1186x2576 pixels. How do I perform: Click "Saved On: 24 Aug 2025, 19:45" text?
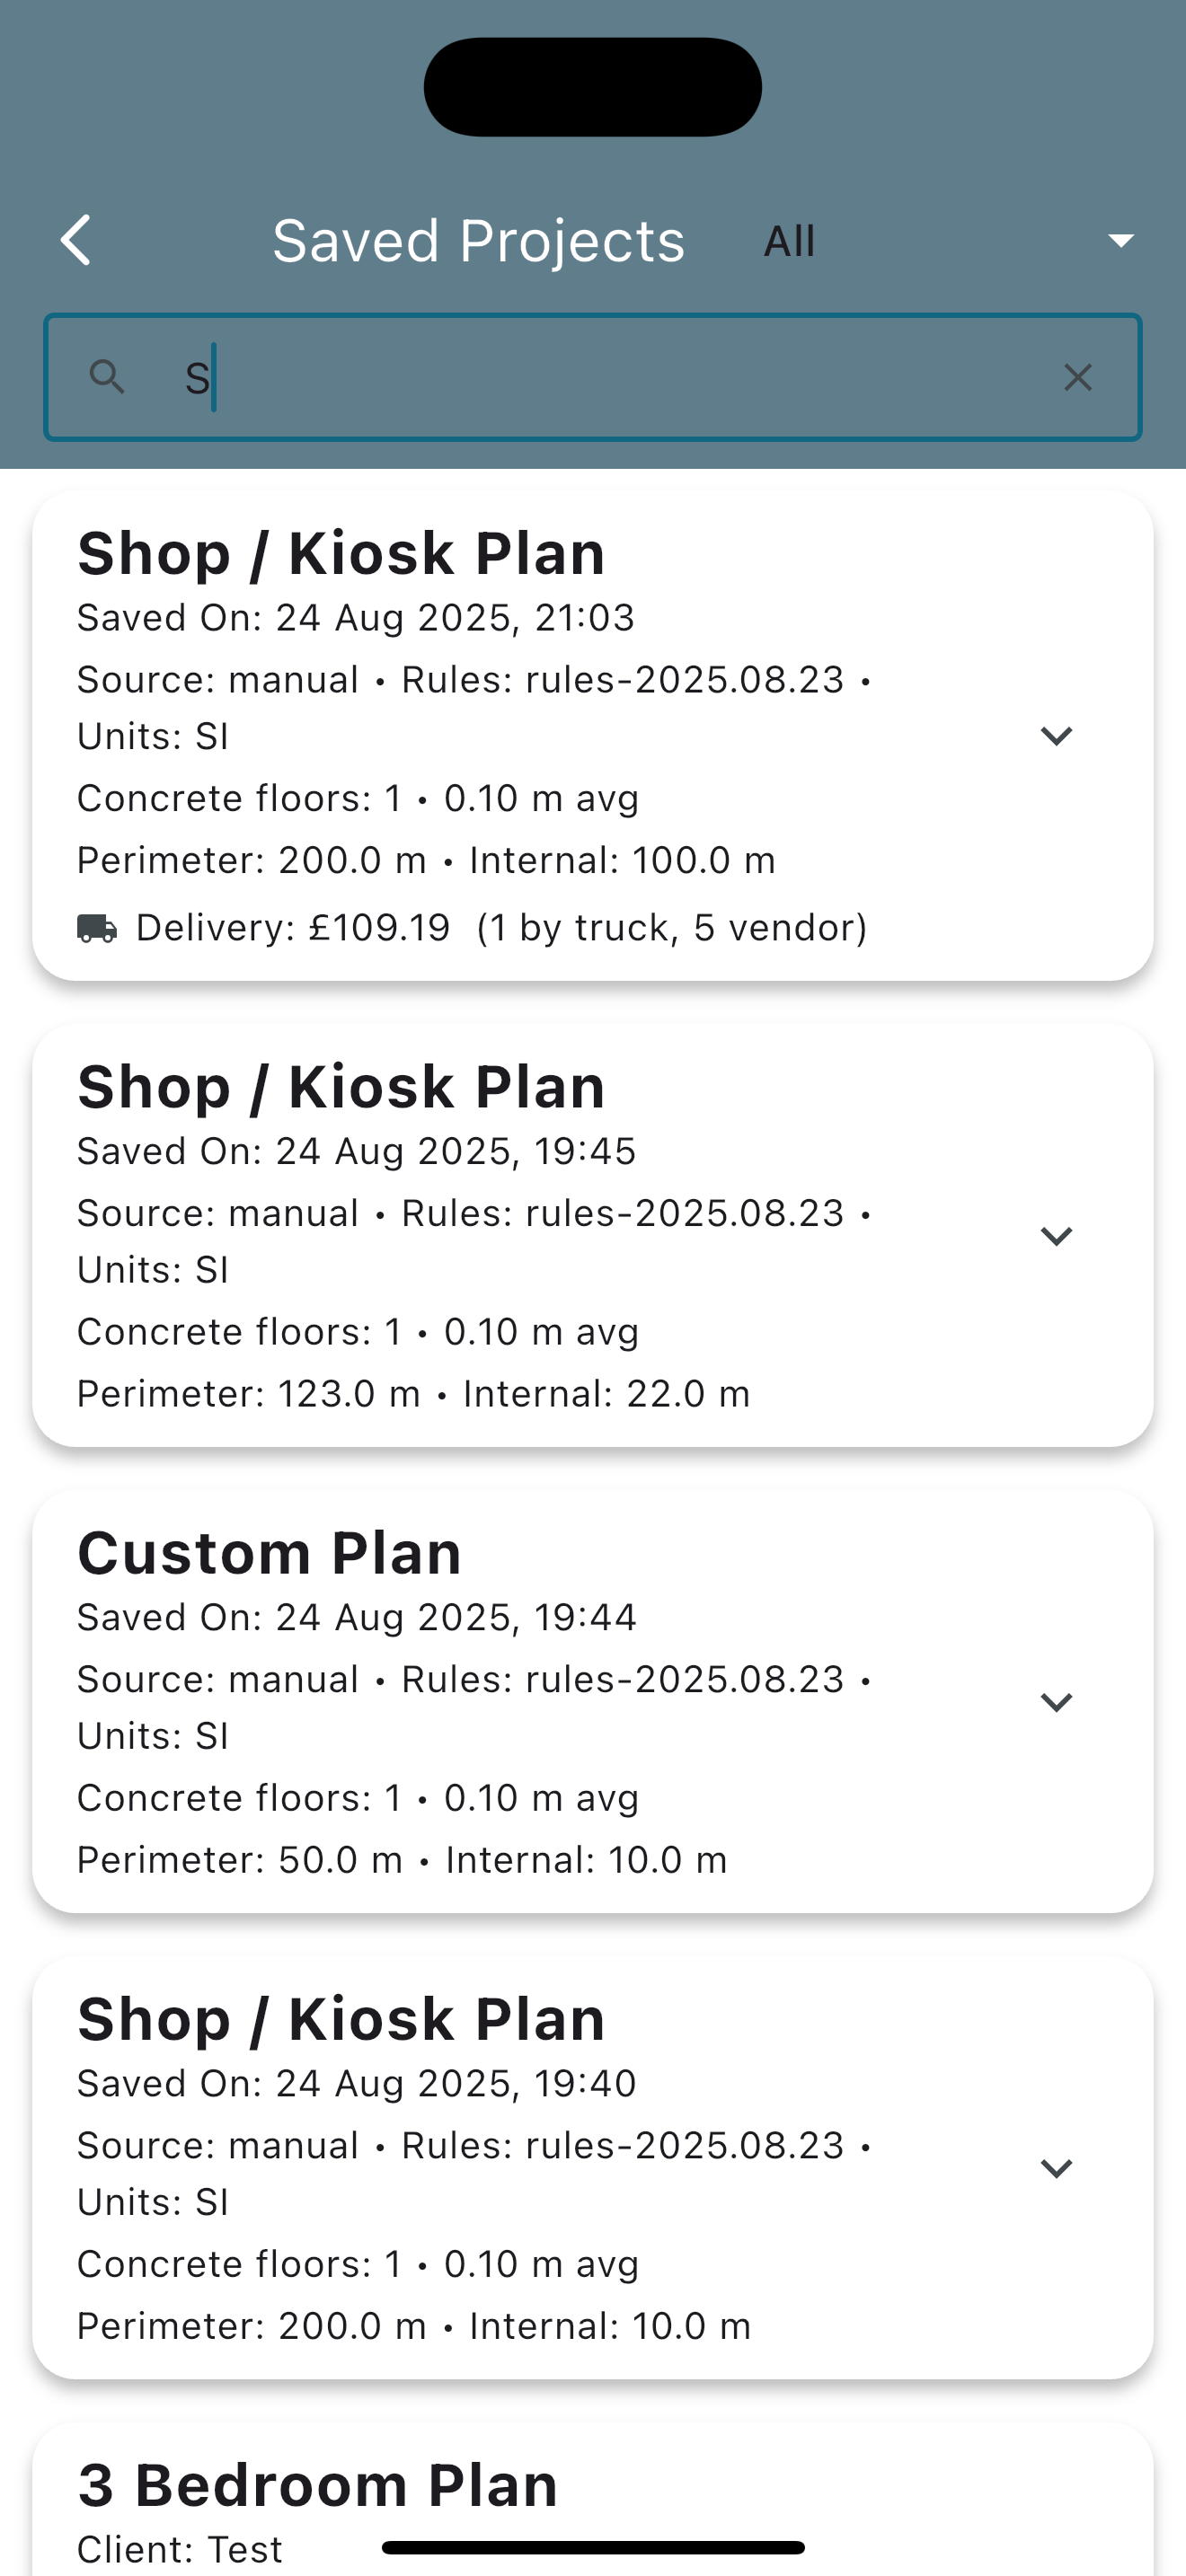click(356, 1151)
